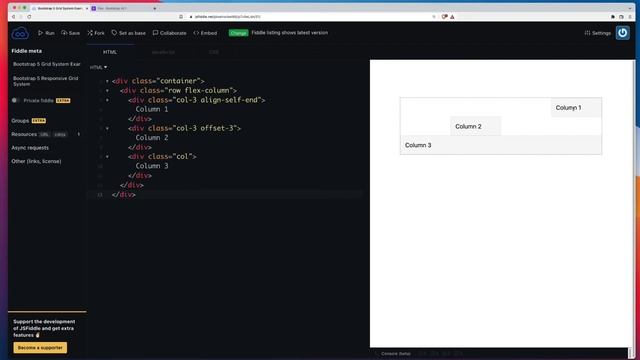This screenshot has width=640, height=360.
Task: Click the JSFiddle cloud logo
Action: click(x=20, y=33)
